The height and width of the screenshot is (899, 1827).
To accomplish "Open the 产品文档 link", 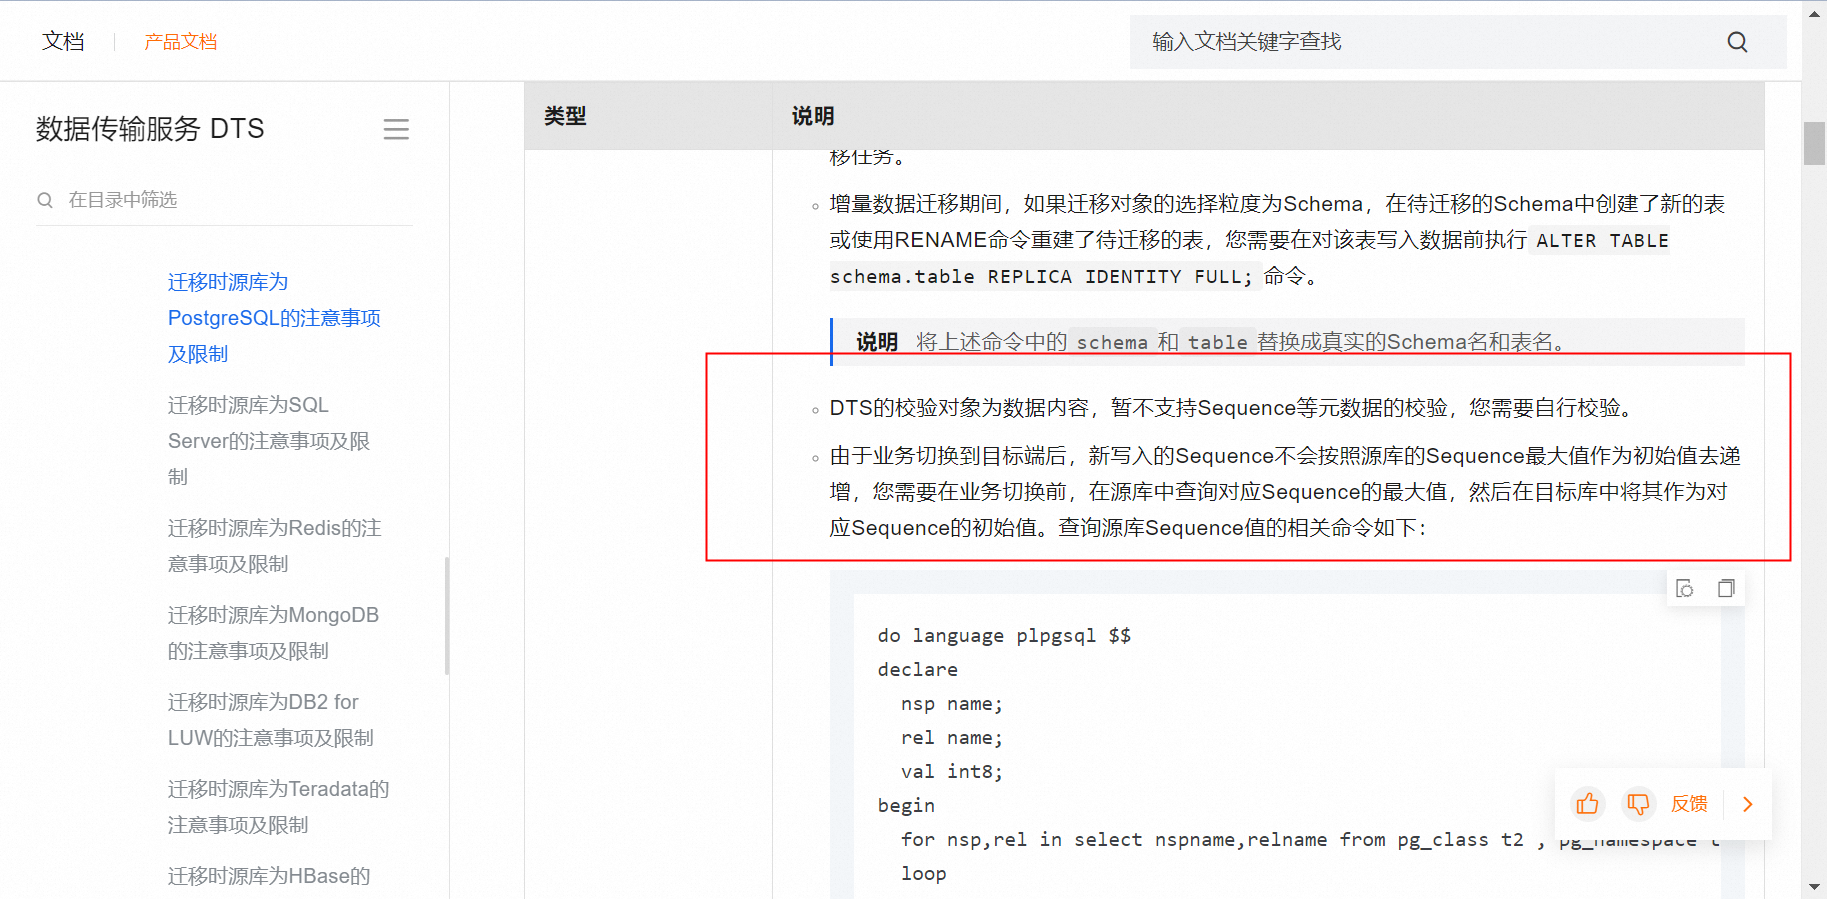I will (180, 42).
